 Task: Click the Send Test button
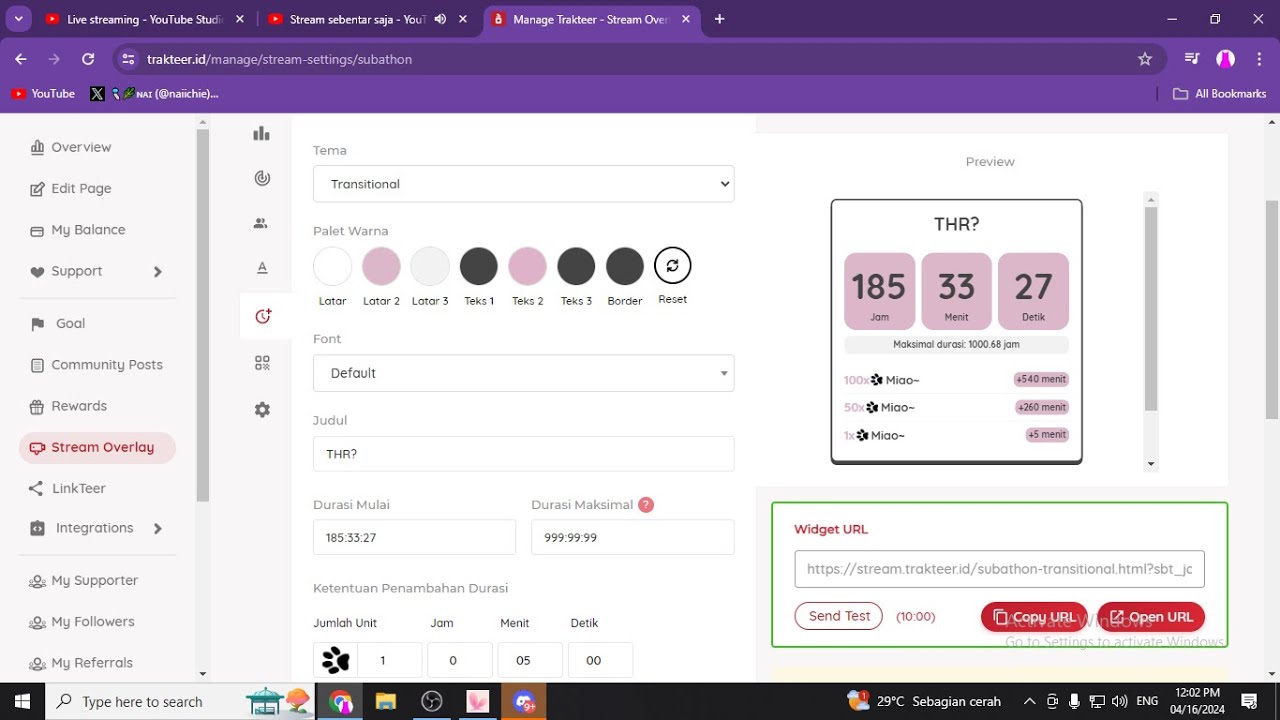pyautogui.click(x=839, y=616)
